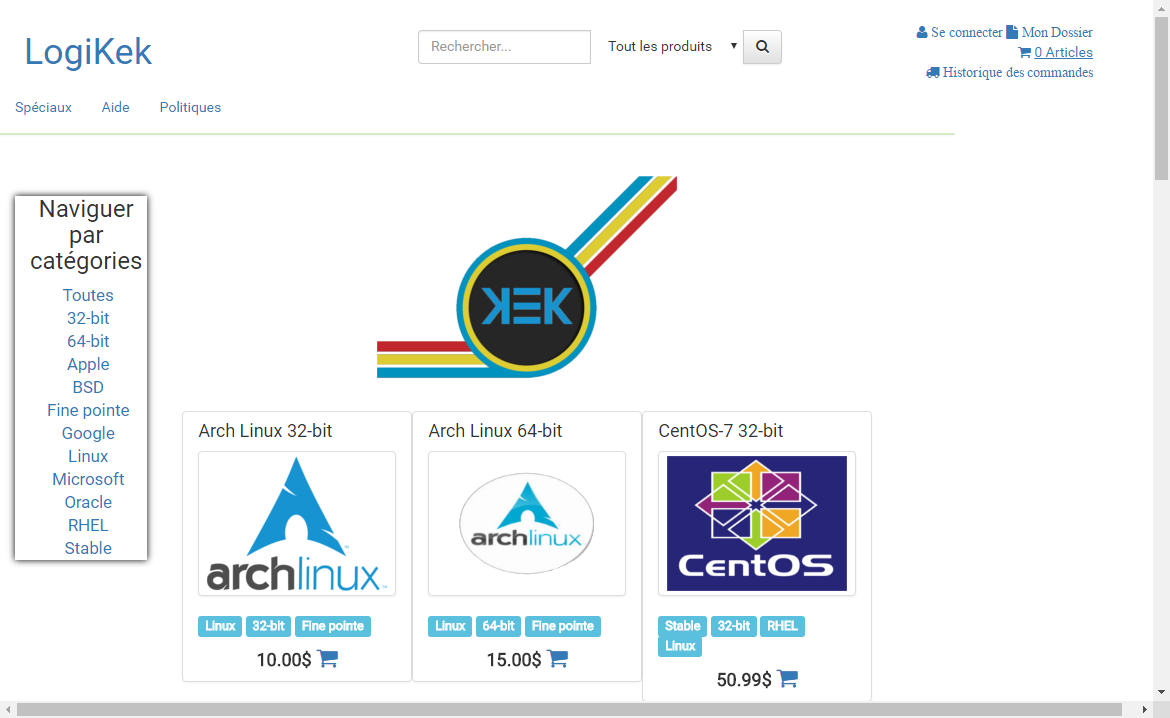The image size is (1170, 718).
Task: Open the Se connecter login link
Action: pyautogui.click(x=966, y=32)
